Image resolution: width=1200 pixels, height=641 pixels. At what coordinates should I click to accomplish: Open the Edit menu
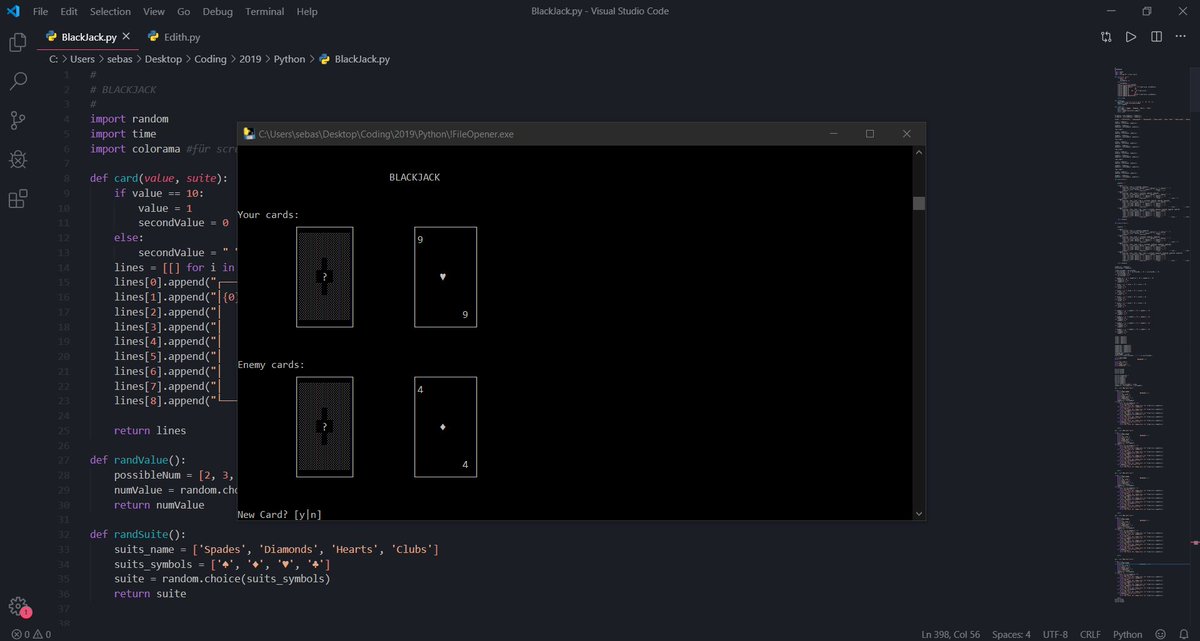69,11
